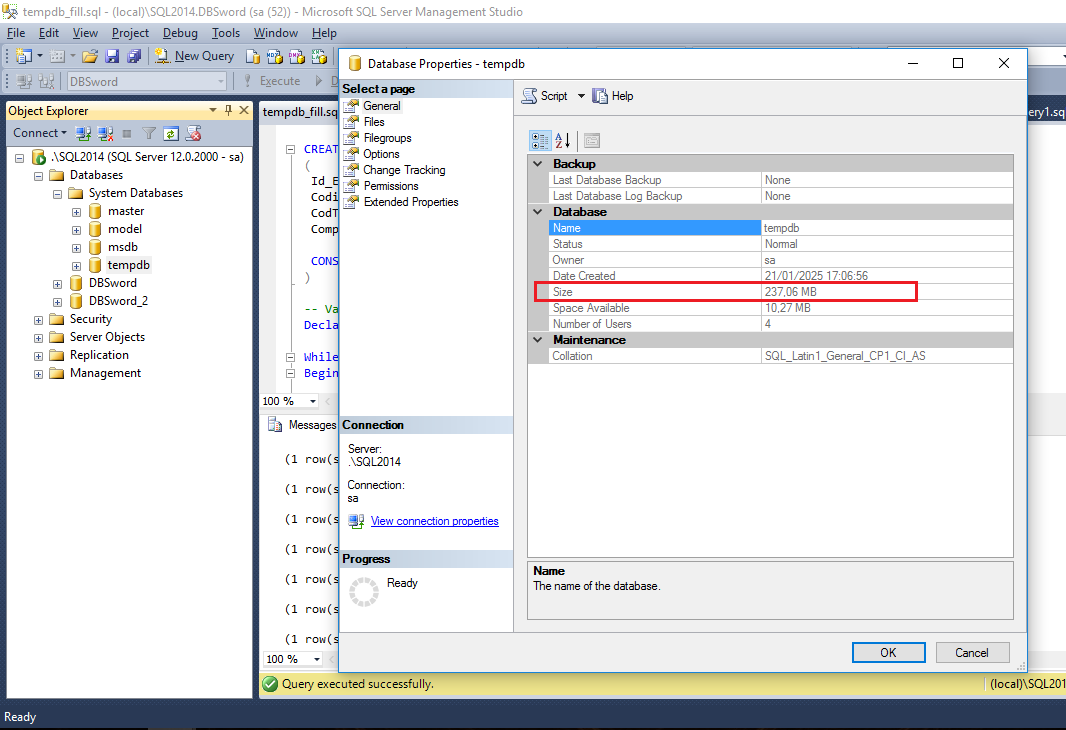This screenshot has width=1066, height=730.
Task: Select the tempdb database in Object Explorer
Action: pos(128,265)
